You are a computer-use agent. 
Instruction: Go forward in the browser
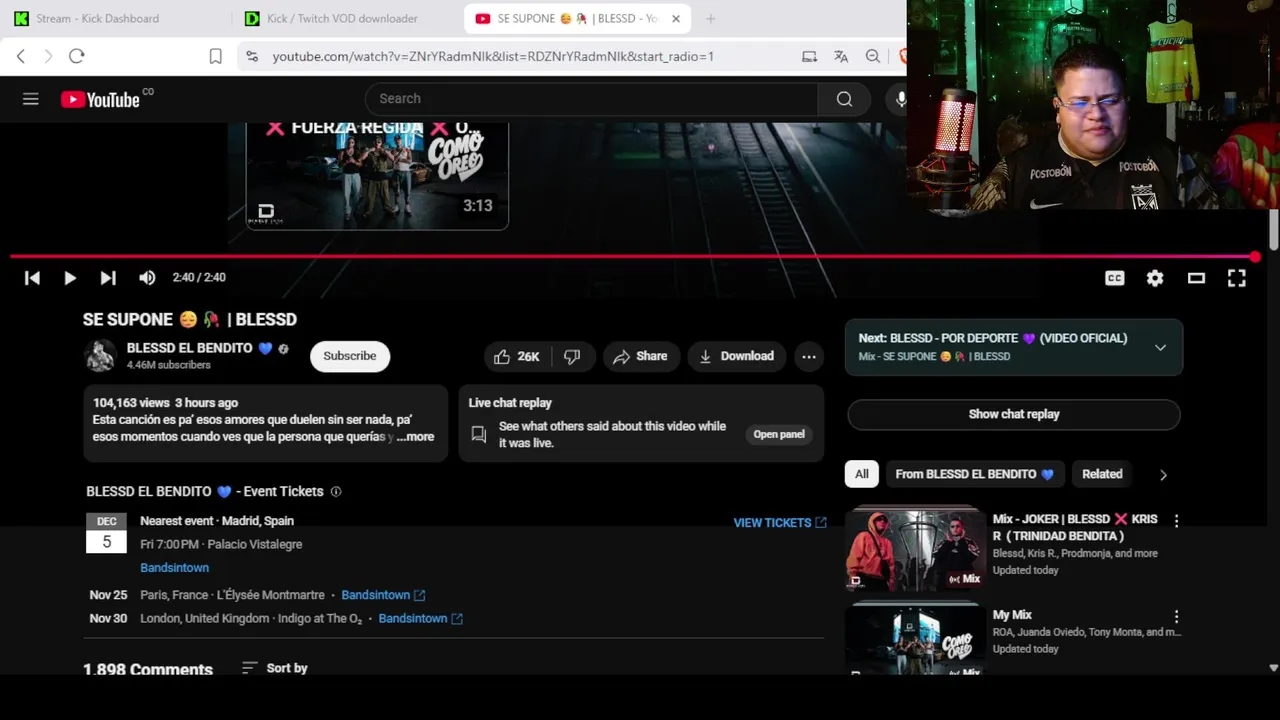pyautogui.click(x=48, y=57)
